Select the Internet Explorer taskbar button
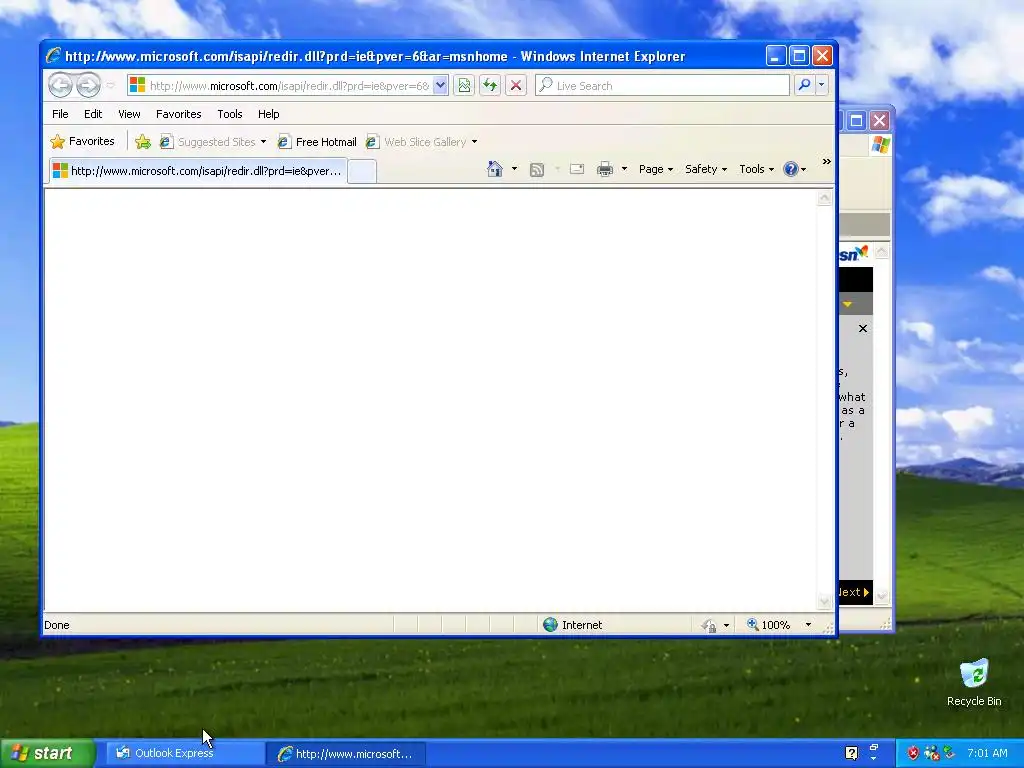 tap(346, 754)
